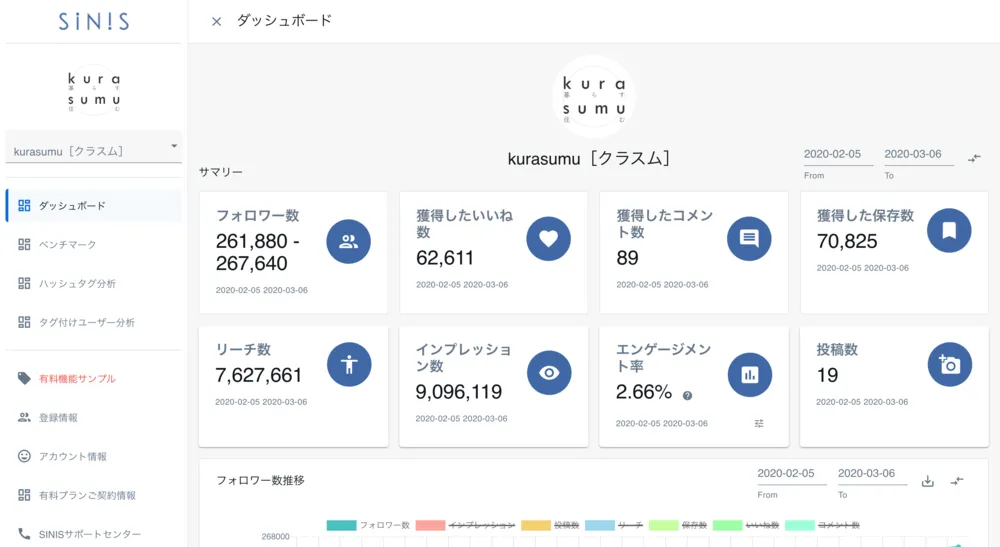Download the フォロワー数推移 chart data
Viewport: 1000px width, 547px height.
pos(928,481)
